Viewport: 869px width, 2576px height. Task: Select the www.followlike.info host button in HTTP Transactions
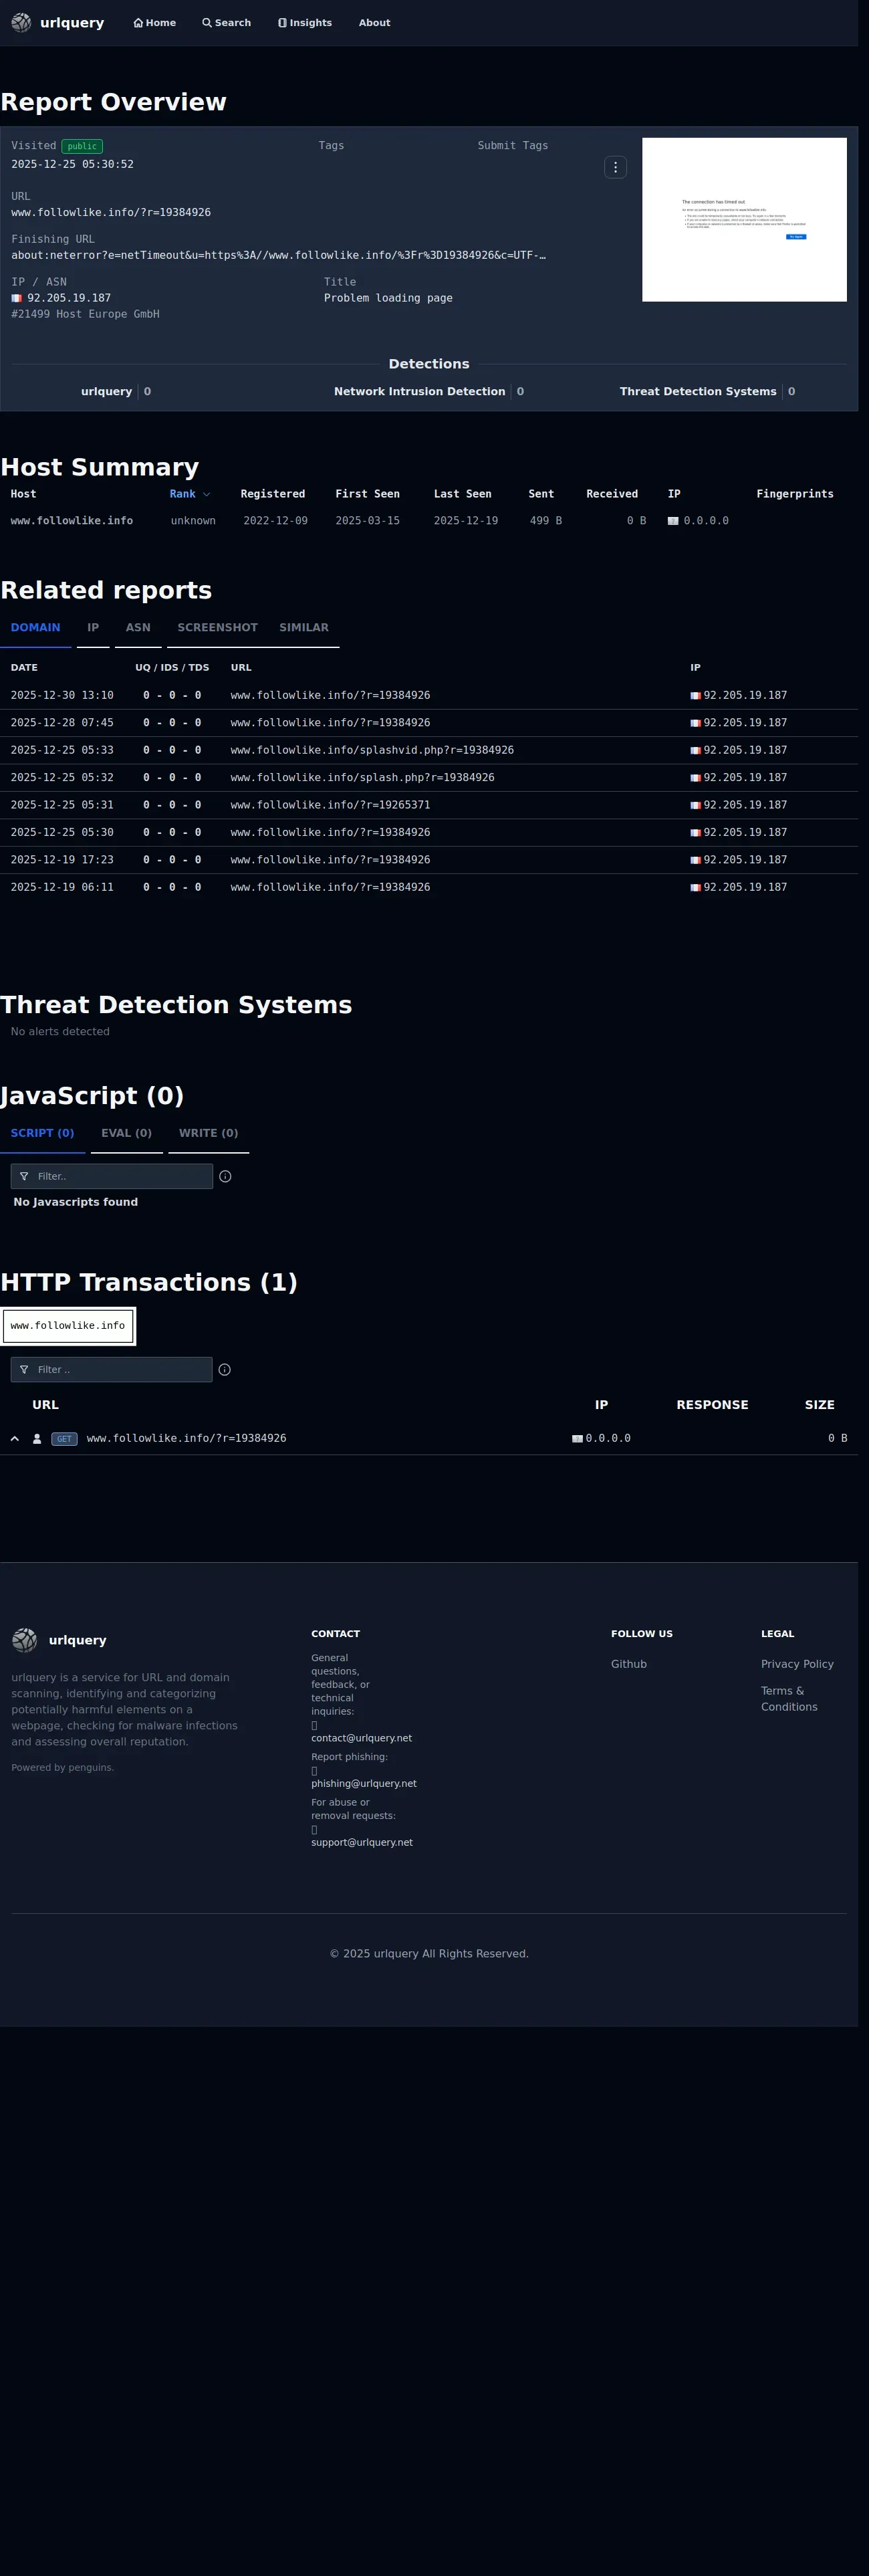(x=68, y=1326)
